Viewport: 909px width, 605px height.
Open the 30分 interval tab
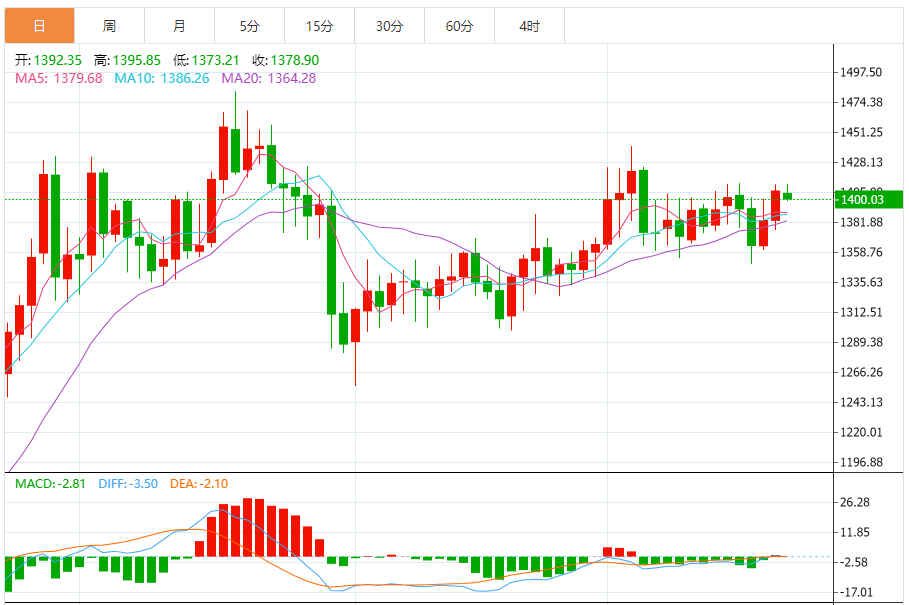pyautogui.click(x=390, y=26)
